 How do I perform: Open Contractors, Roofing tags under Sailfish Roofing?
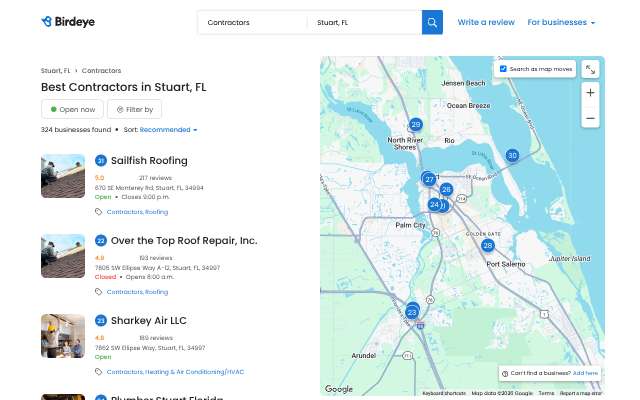pos(138,212)
